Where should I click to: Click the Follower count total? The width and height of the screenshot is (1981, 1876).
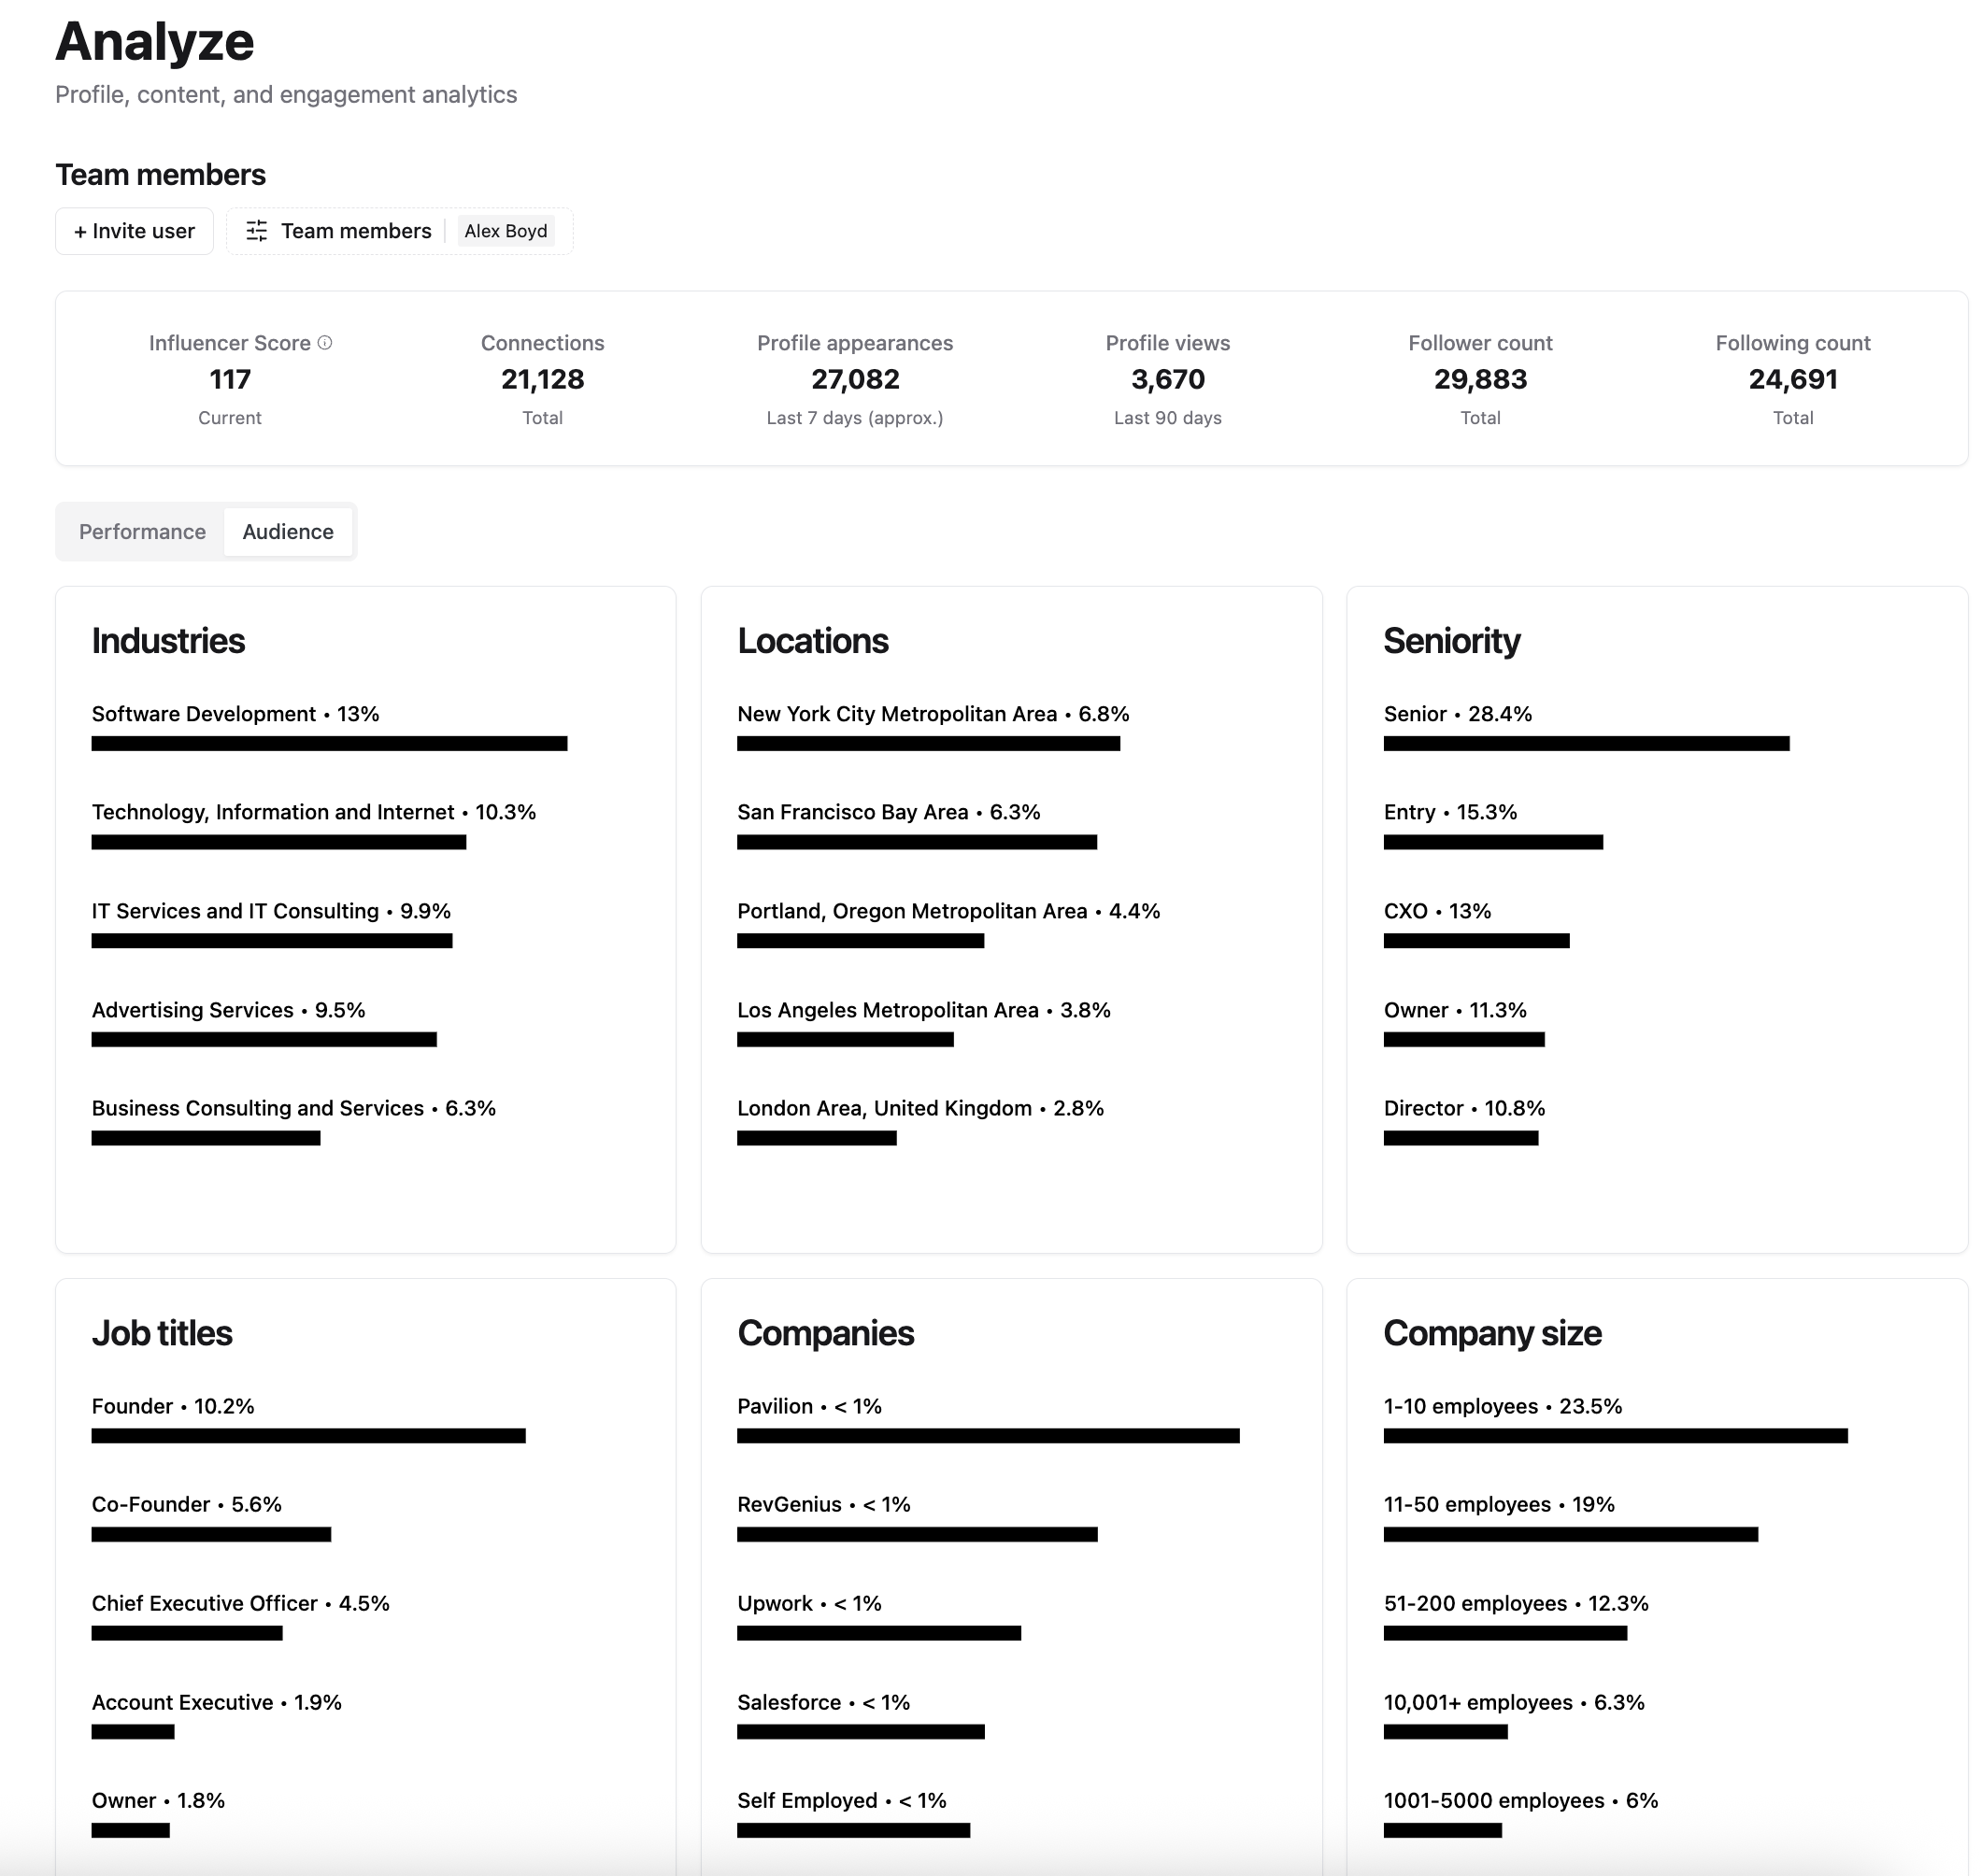[1480, 379]
